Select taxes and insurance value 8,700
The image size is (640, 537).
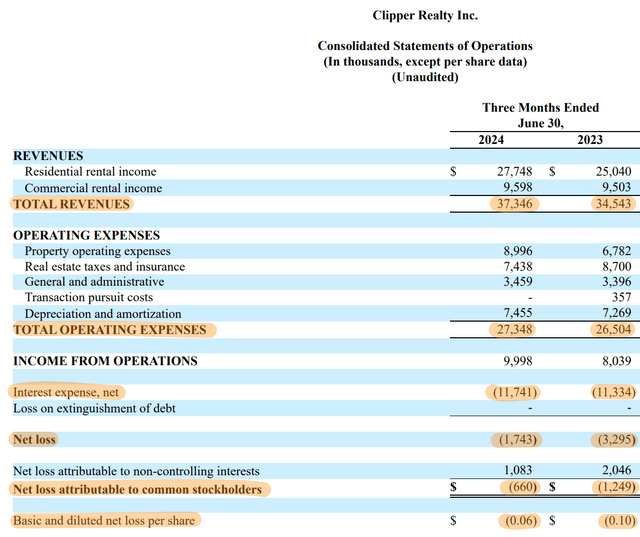tap(617, 266)
